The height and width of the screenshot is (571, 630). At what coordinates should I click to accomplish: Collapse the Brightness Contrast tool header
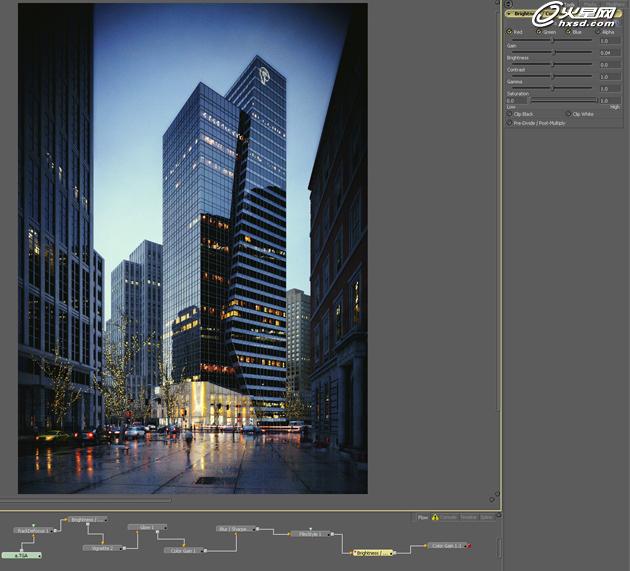pyautogui.click(x=508, y=14)
